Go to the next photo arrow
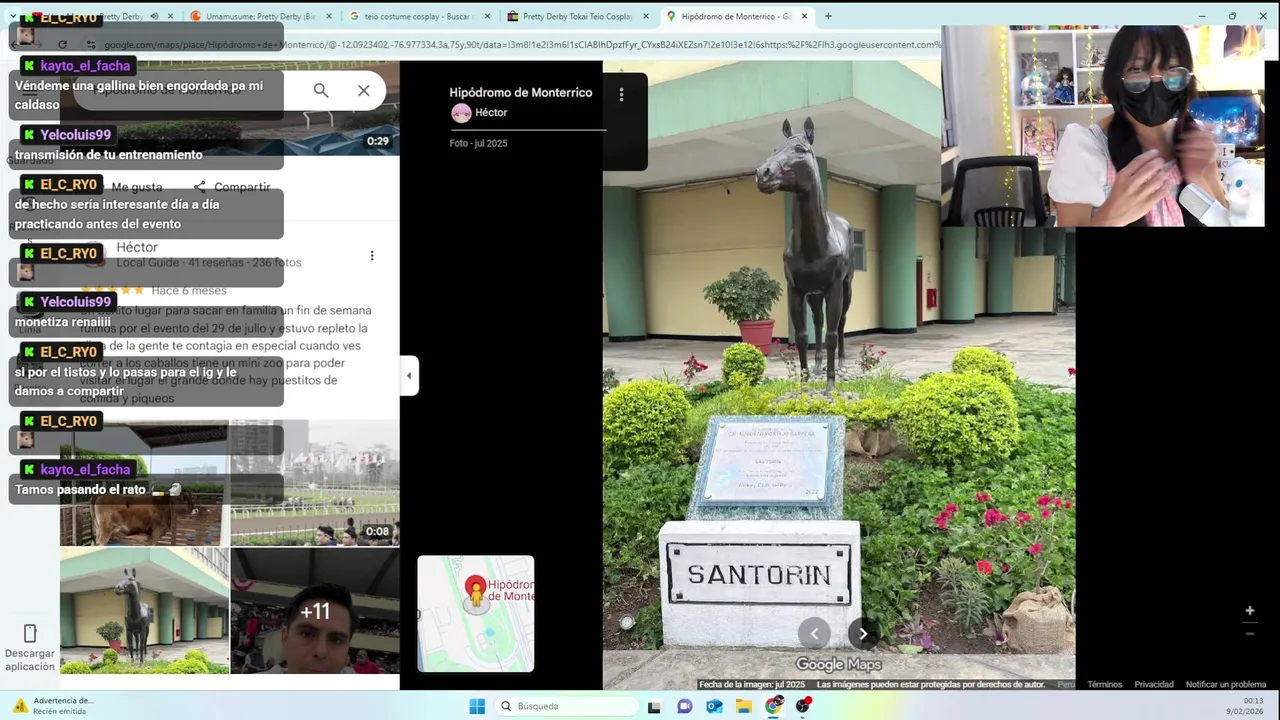This screenshot has height=720, width=1280. tap(863, 633)
